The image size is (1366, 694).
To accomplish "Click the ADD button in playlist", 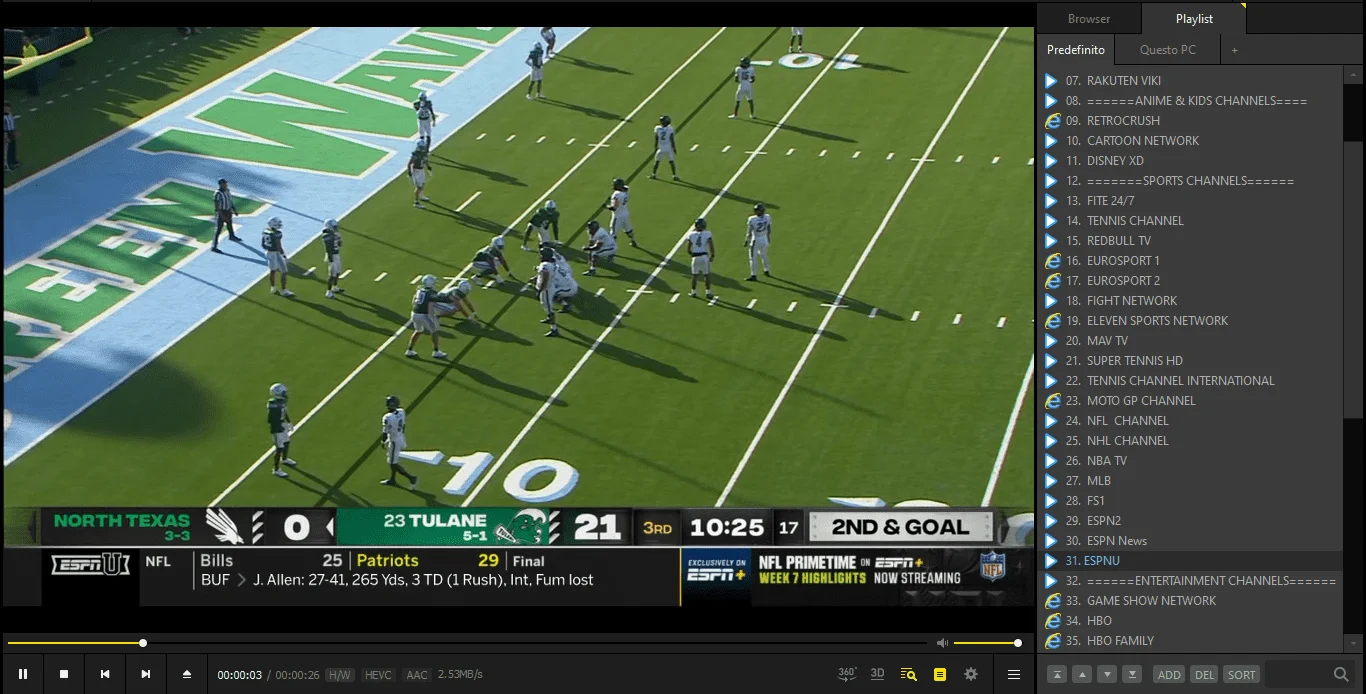I will [1169, 674].
